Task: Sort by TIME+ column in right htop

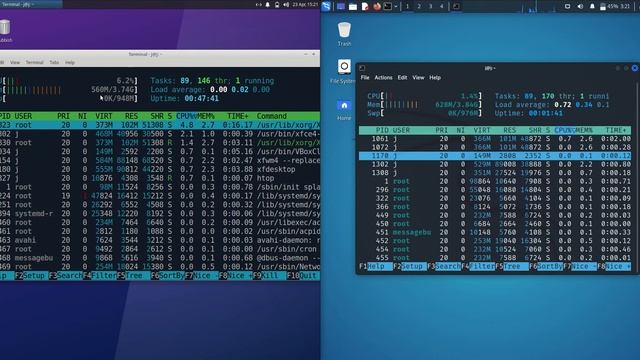Action: coord(616,130)
